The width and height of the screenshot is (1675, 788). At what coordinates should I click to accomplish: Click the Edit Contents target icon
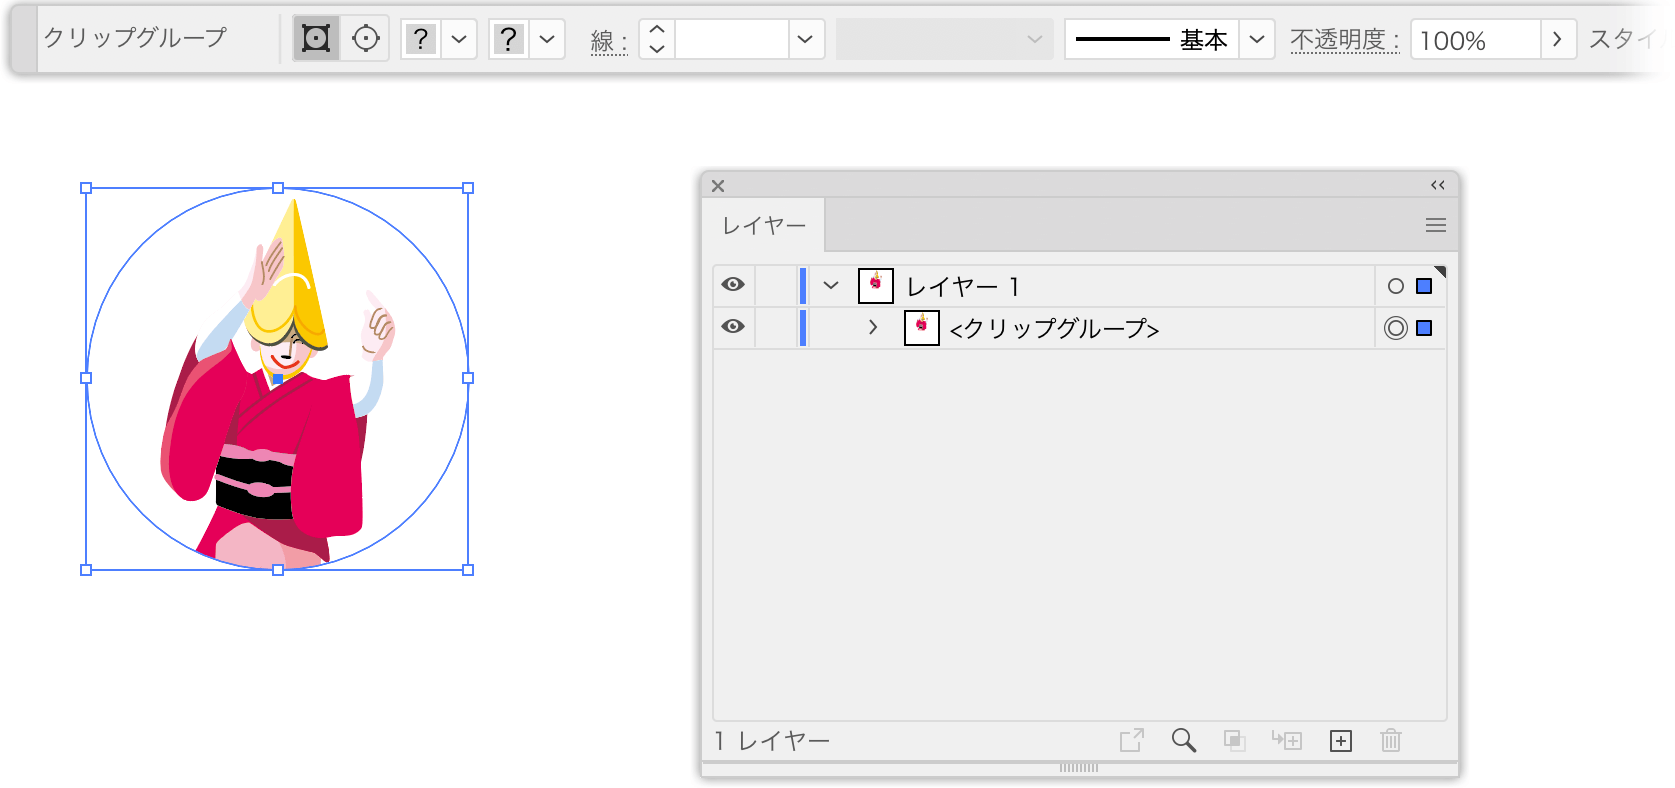pyautogui.click(x=366, y=39)
